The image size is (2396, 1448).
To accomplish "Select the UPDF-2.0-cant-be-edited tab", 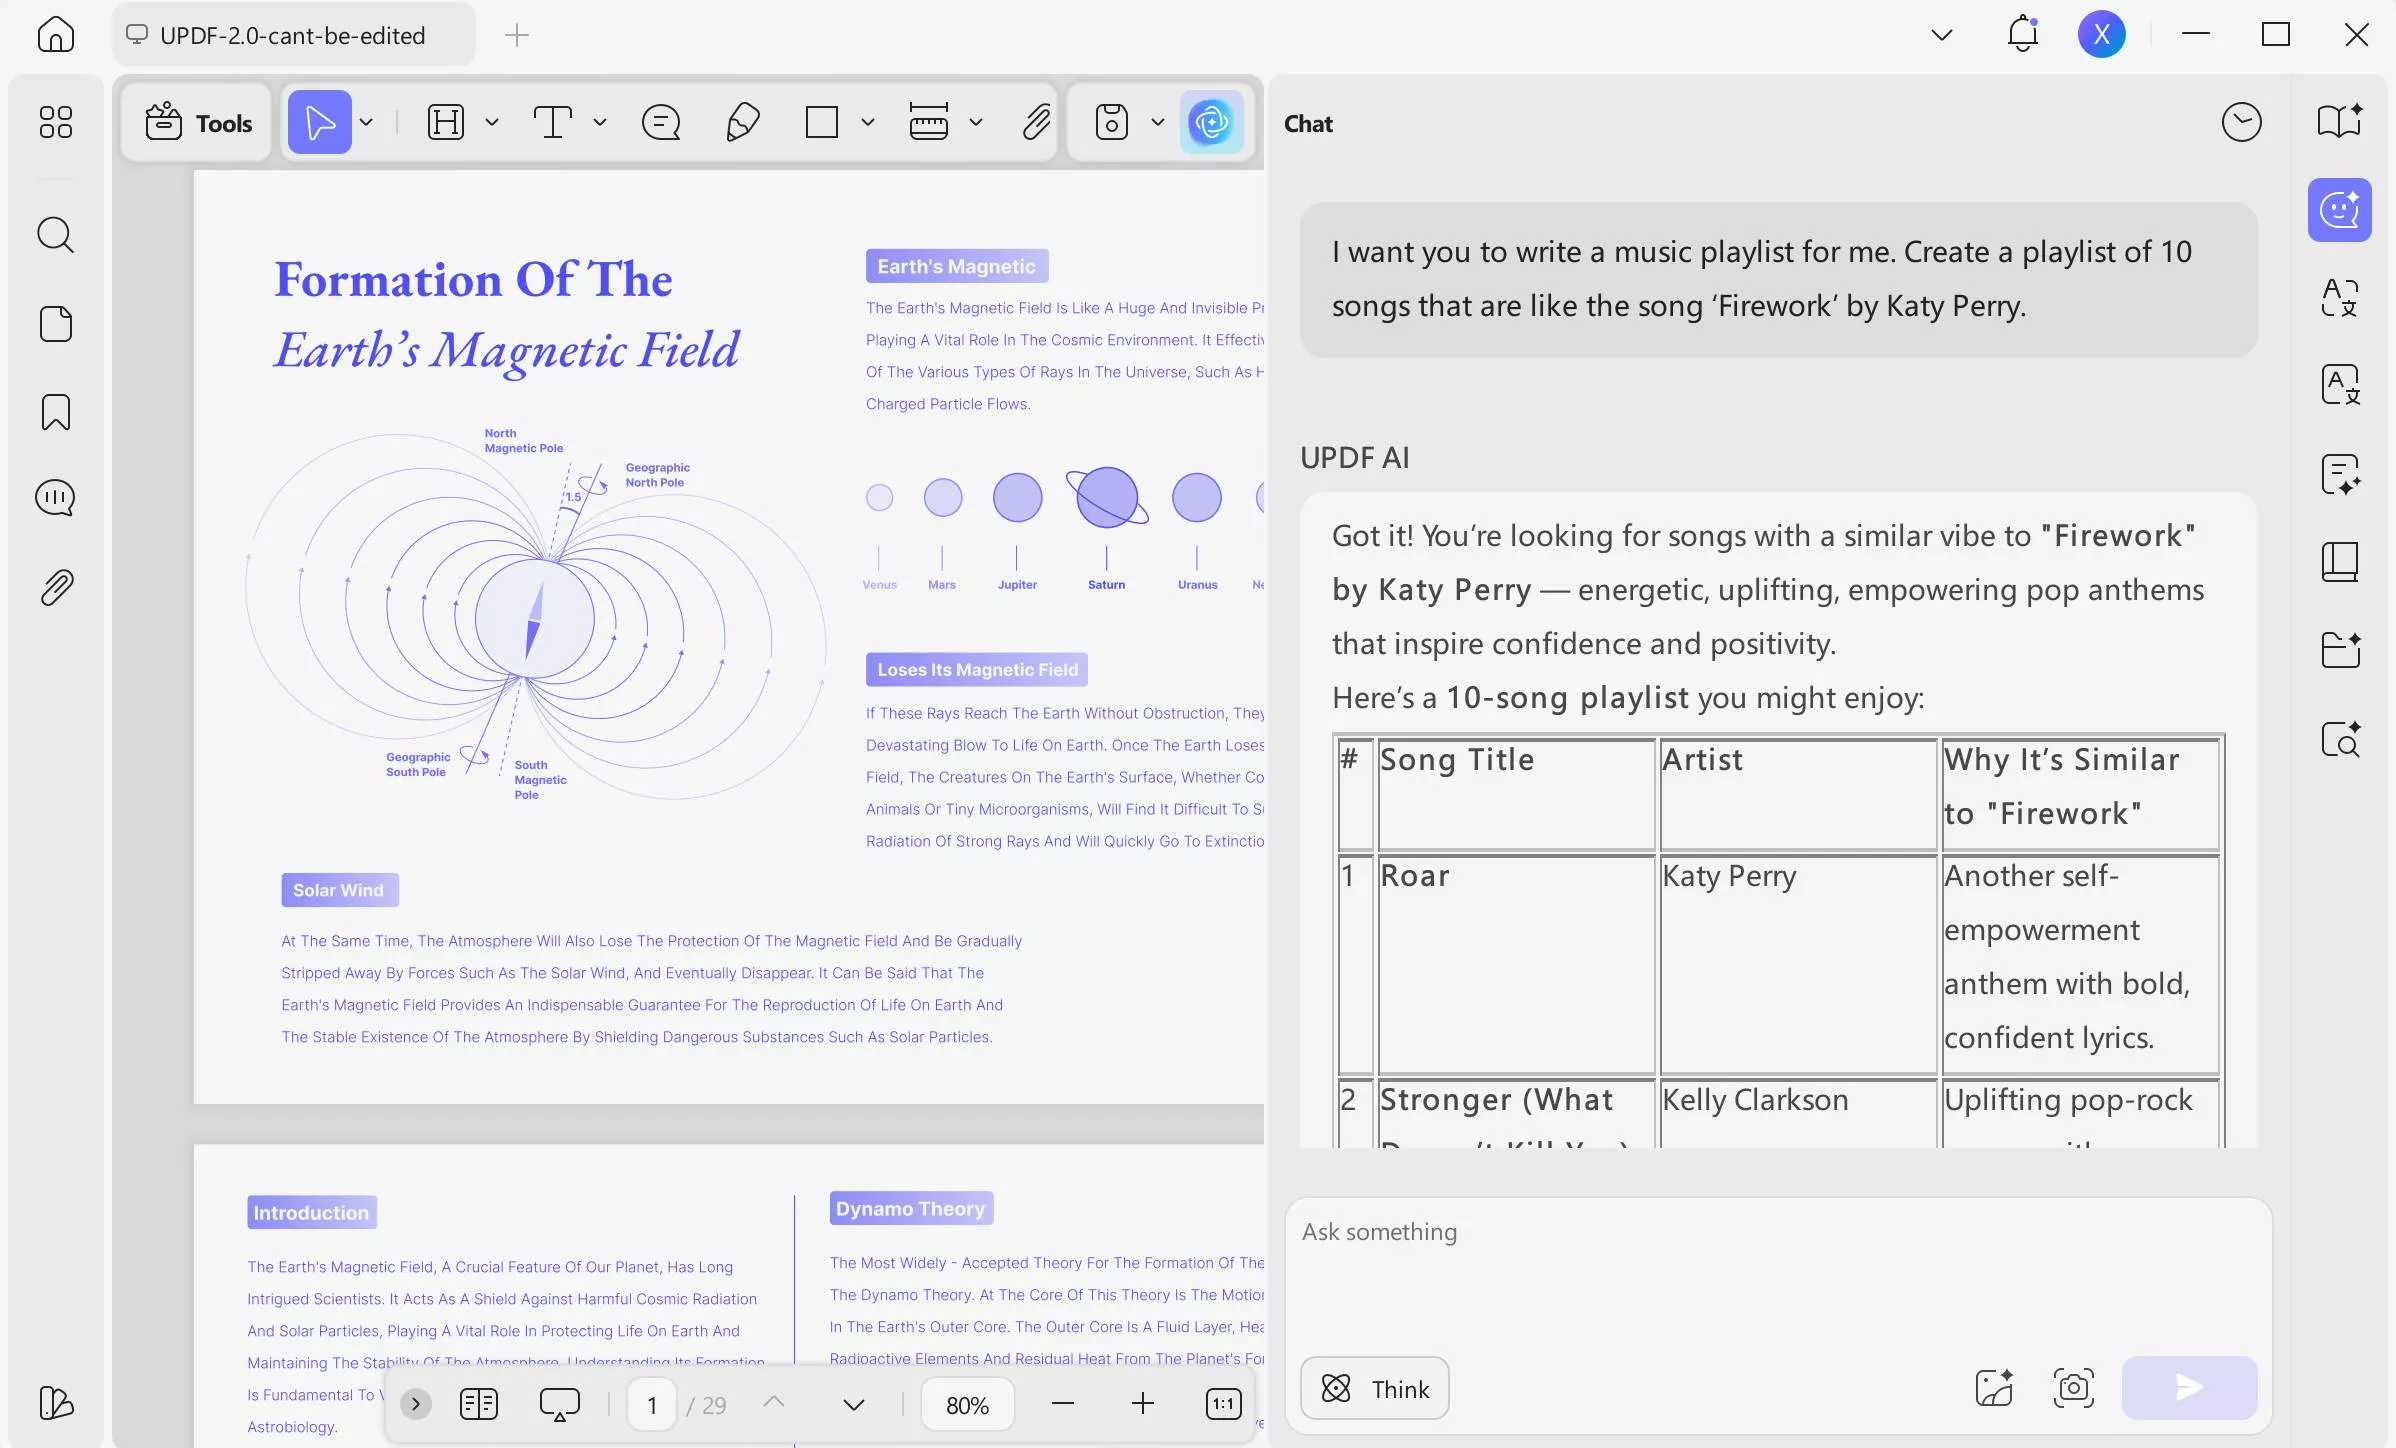I will [x=294, y=35].
